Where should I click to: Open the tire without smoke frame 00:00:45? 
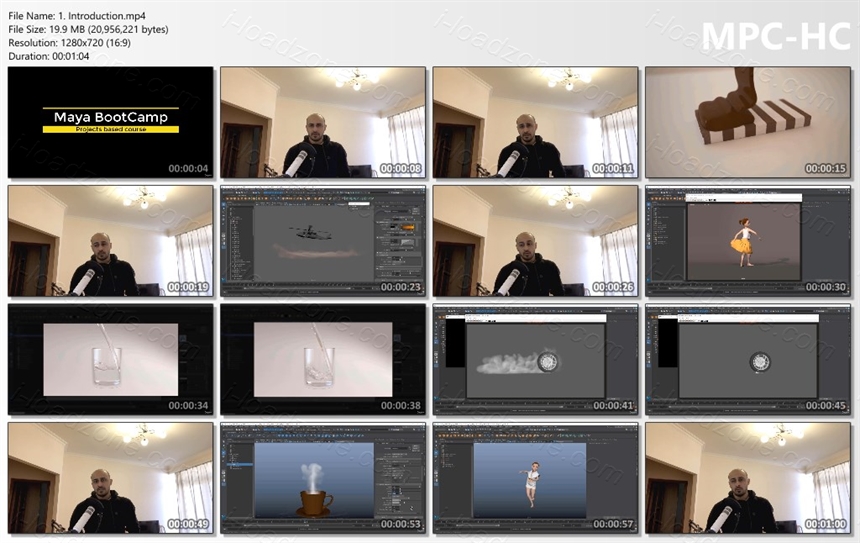click(x=748, y=359)
